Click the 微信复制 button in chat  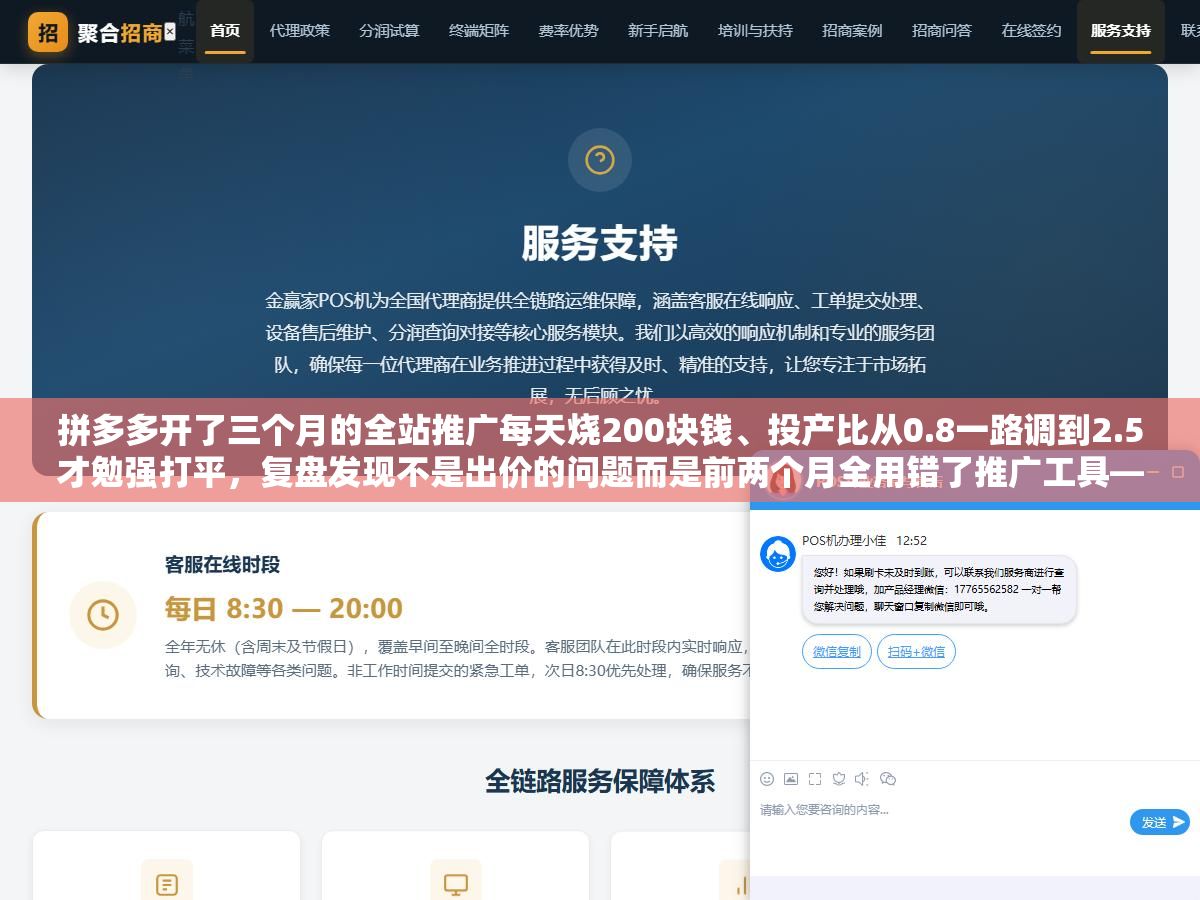837,651
